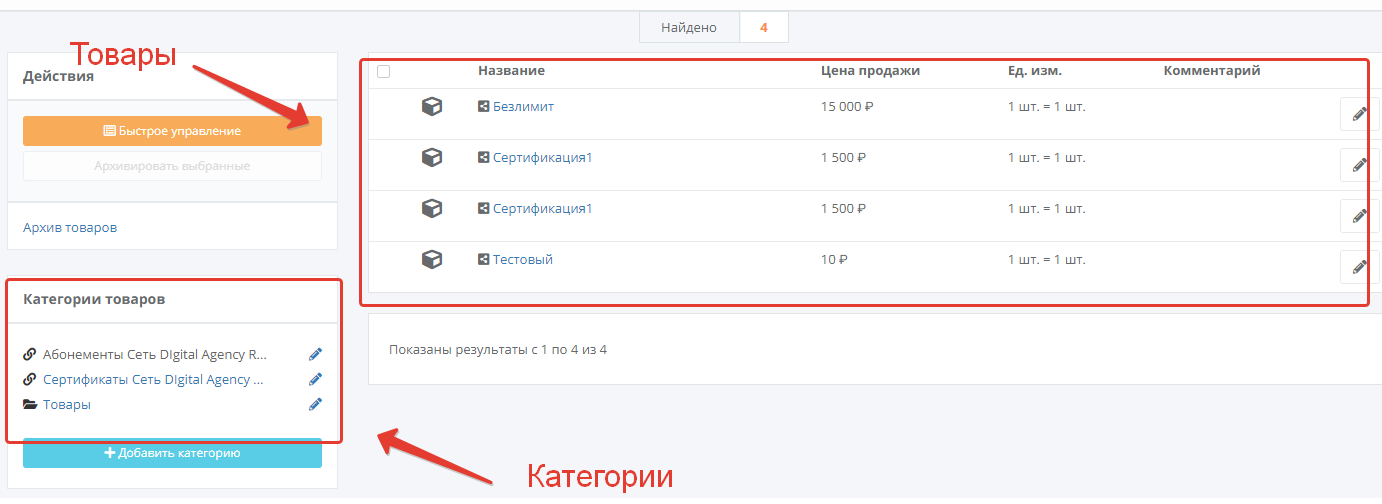The height and width of the screenshot is (504, 1382).
Task: Edit category Сертификаты Сеть Digital Agency pencil
Action: tap(315, 379)
